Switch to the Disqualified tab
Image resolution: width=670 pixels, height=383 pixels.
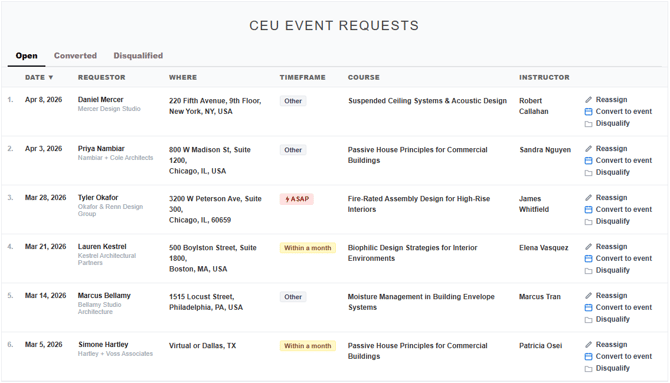coord(138,56)
